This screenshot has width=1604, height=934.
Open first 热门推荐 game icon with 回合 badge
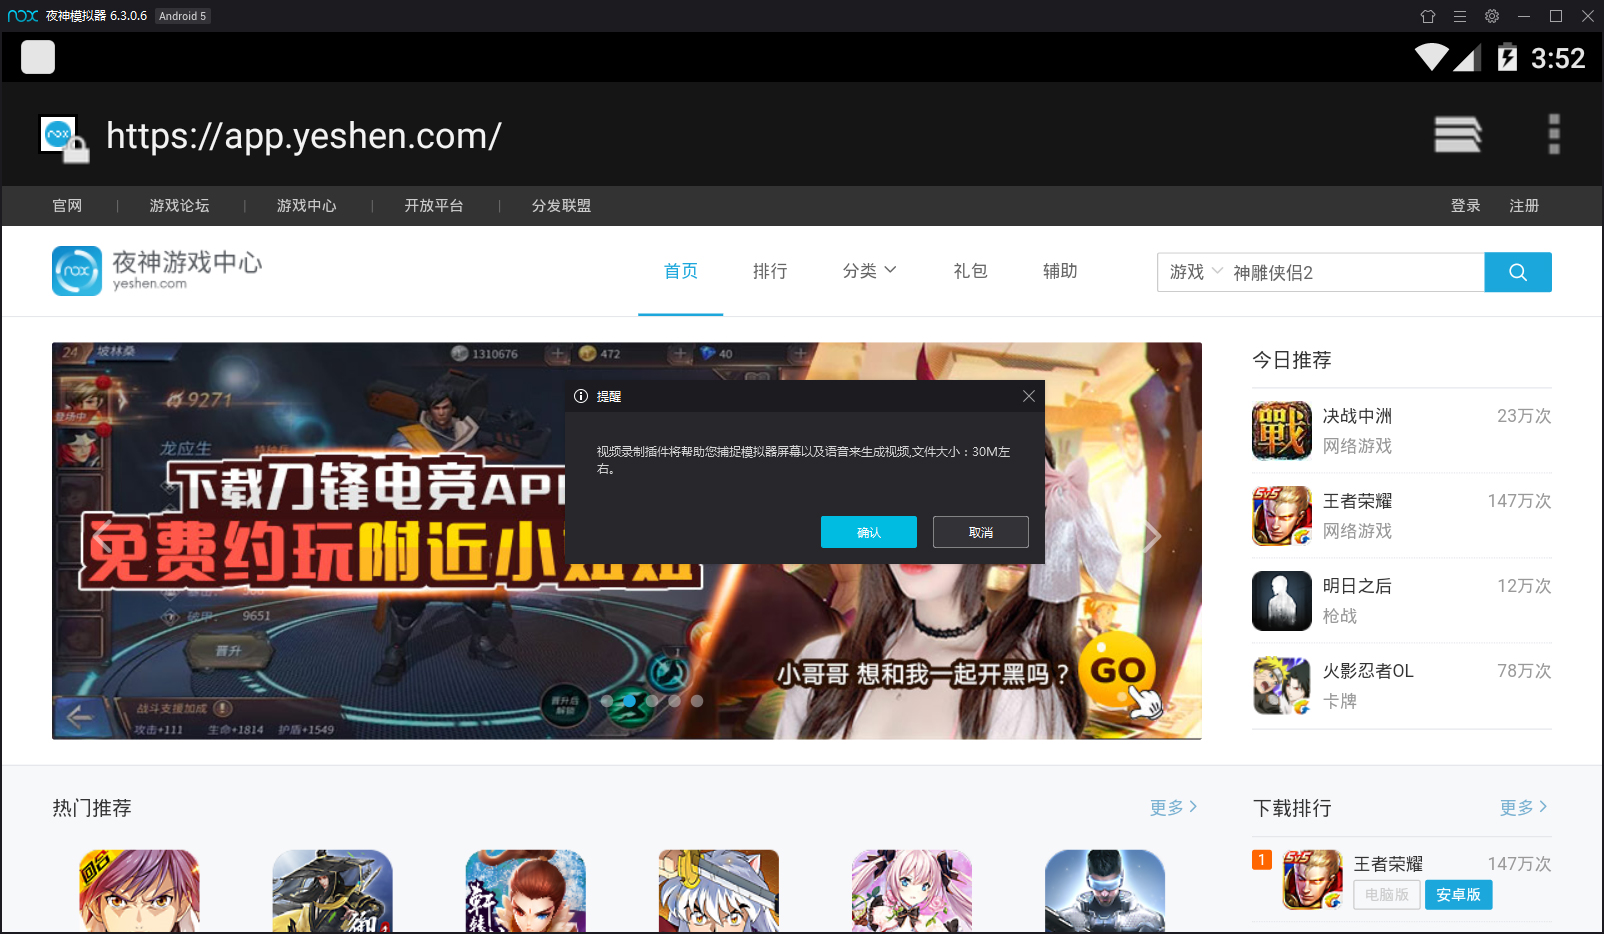click(139, 891)
